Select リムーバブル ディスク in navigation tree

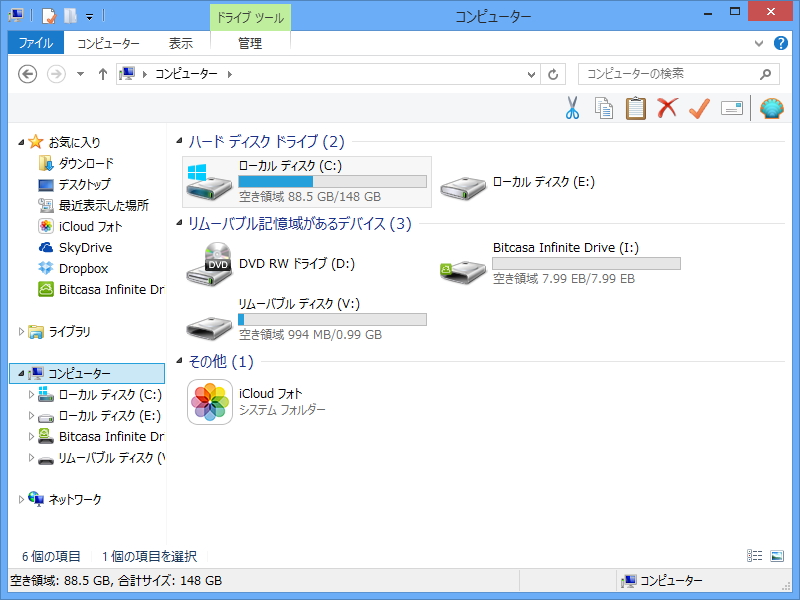tap(101, 458)
